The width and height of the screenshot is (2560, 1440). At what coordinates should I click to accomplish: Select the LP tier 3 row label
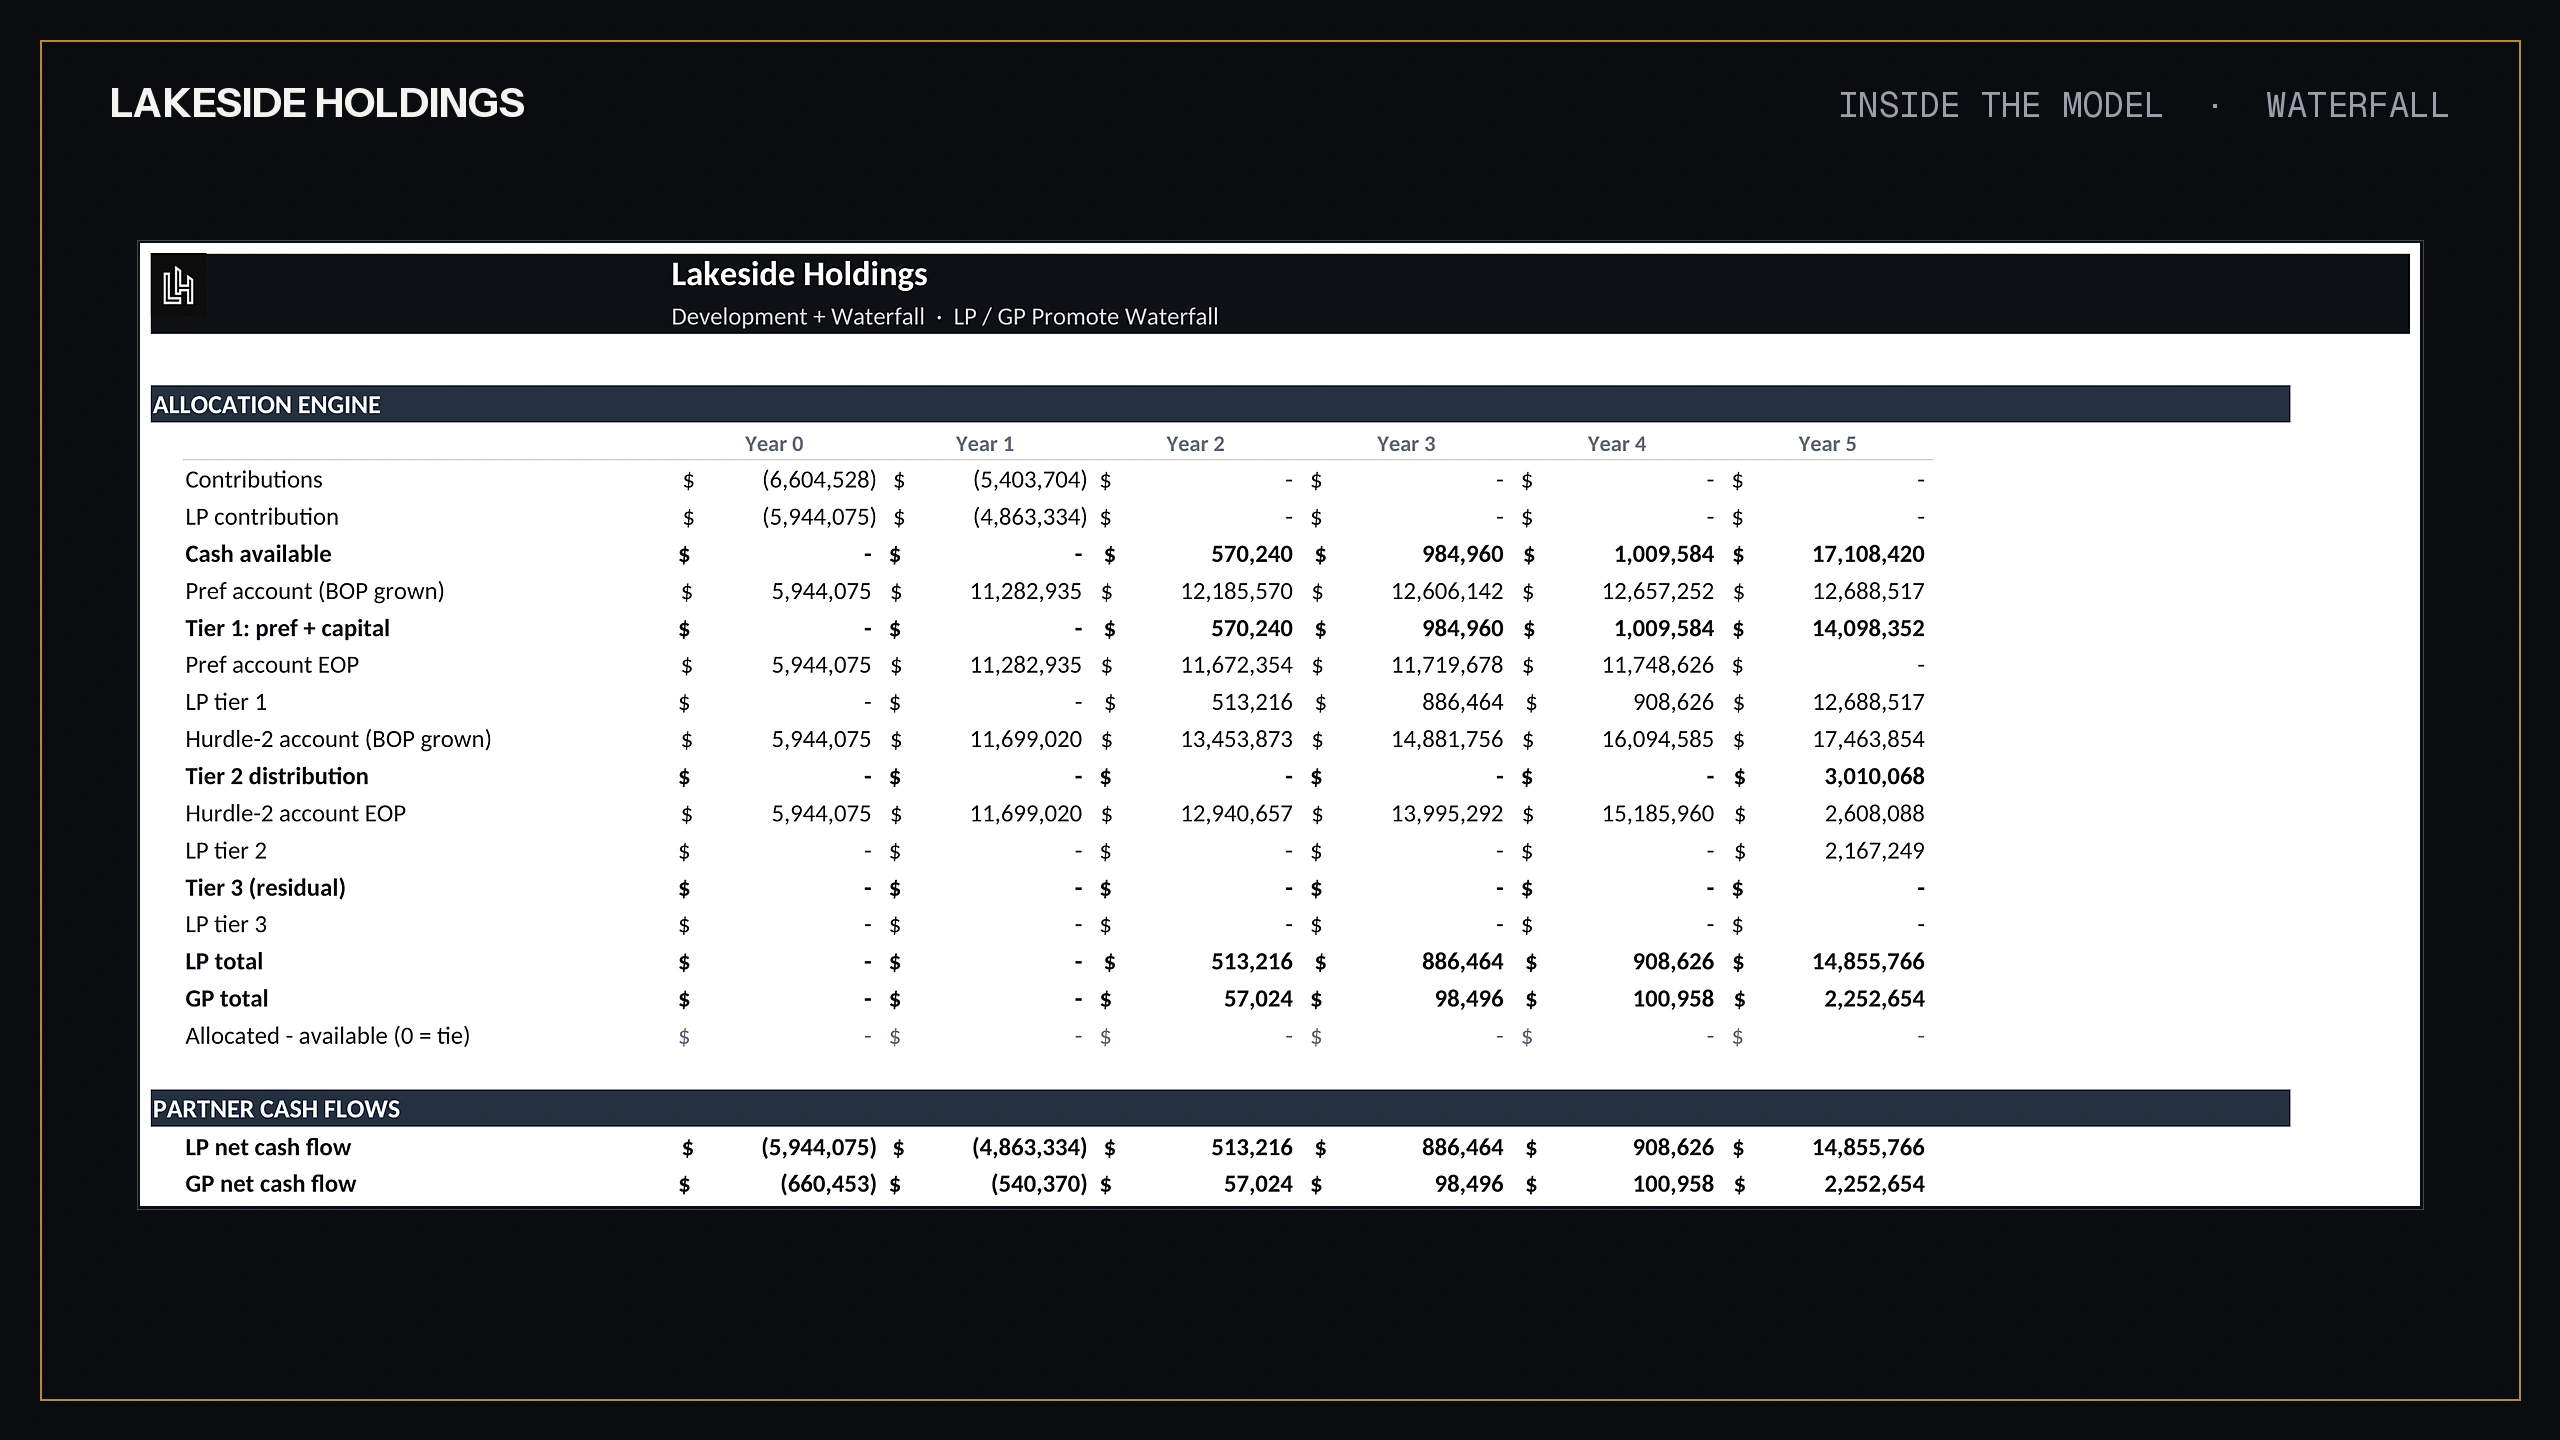[x=226, y=923]
